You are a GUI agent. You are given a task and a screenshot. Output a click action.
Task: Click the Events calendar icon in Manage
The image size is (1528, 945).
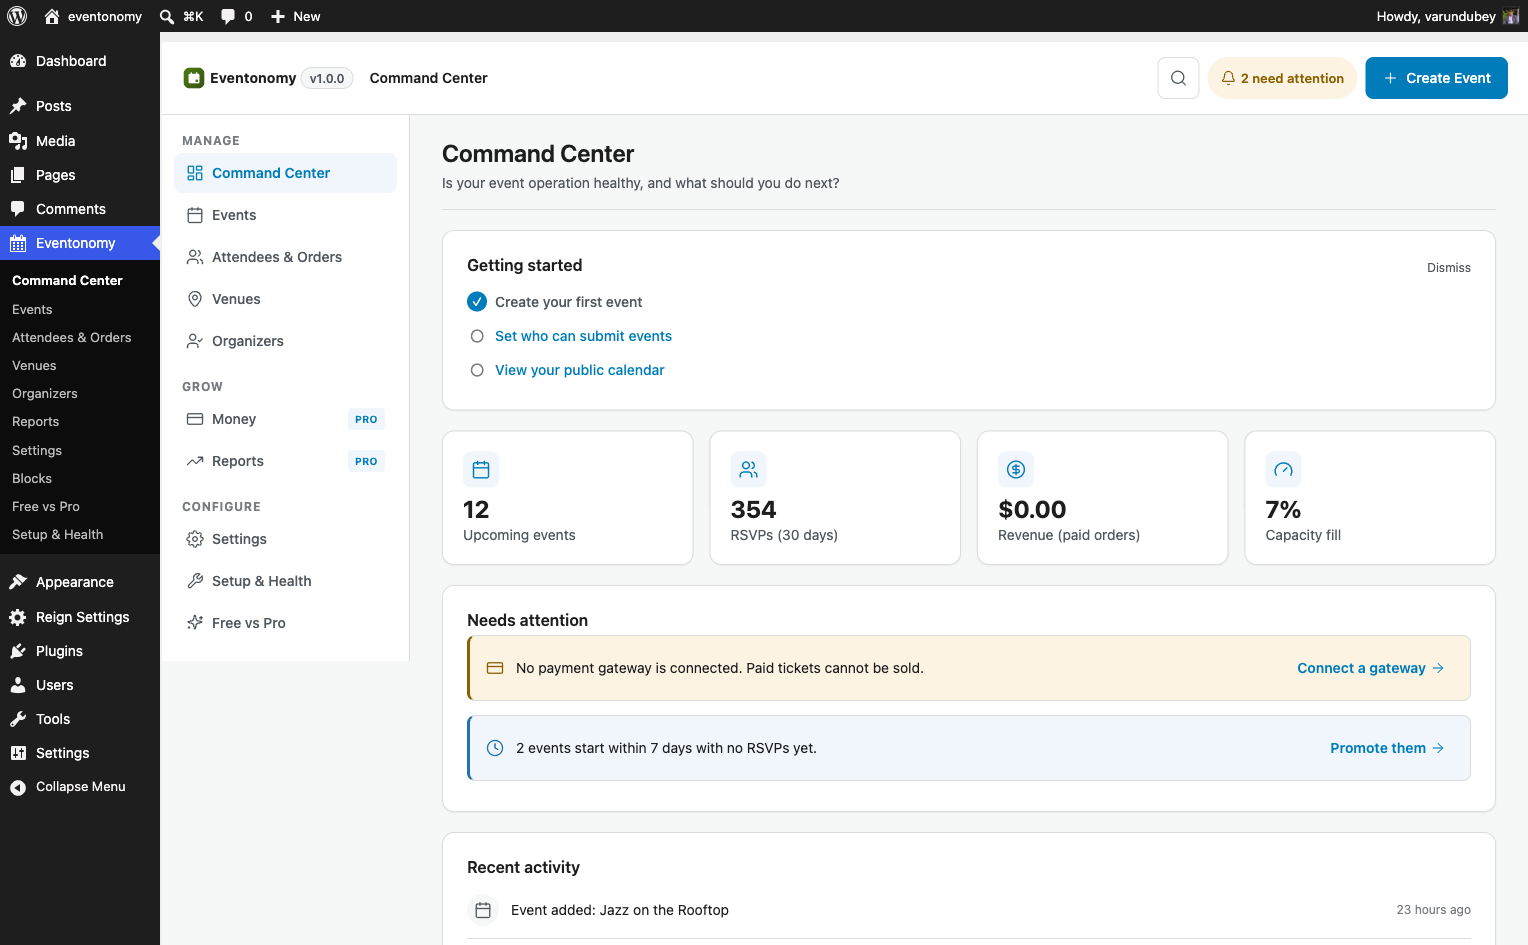pyautogui.click(x=195, y=215)
